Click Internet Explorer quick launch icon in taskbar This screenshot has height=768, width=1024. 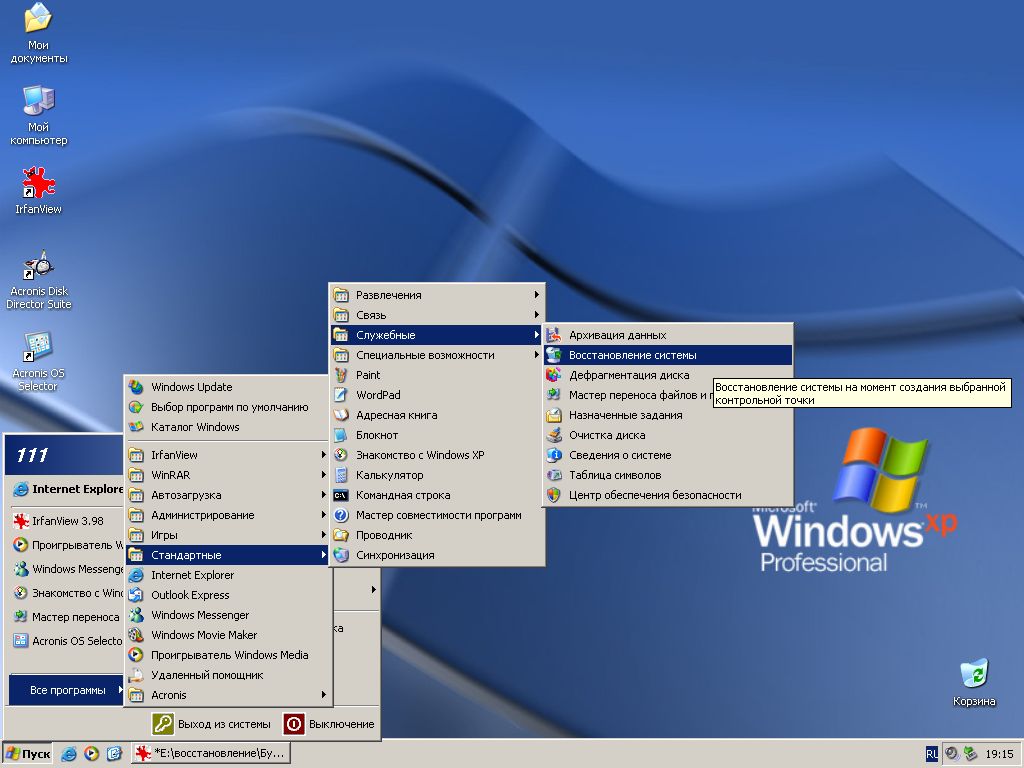click(69, 753)
